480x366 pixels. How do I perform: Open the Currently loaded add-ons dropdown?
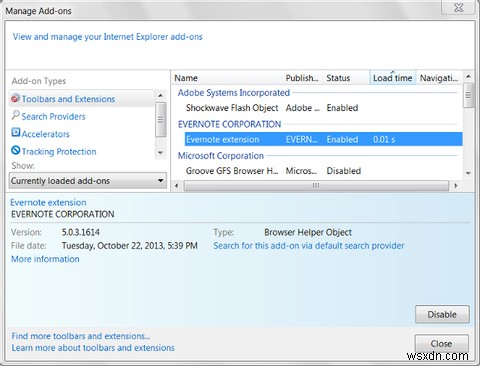88,181
